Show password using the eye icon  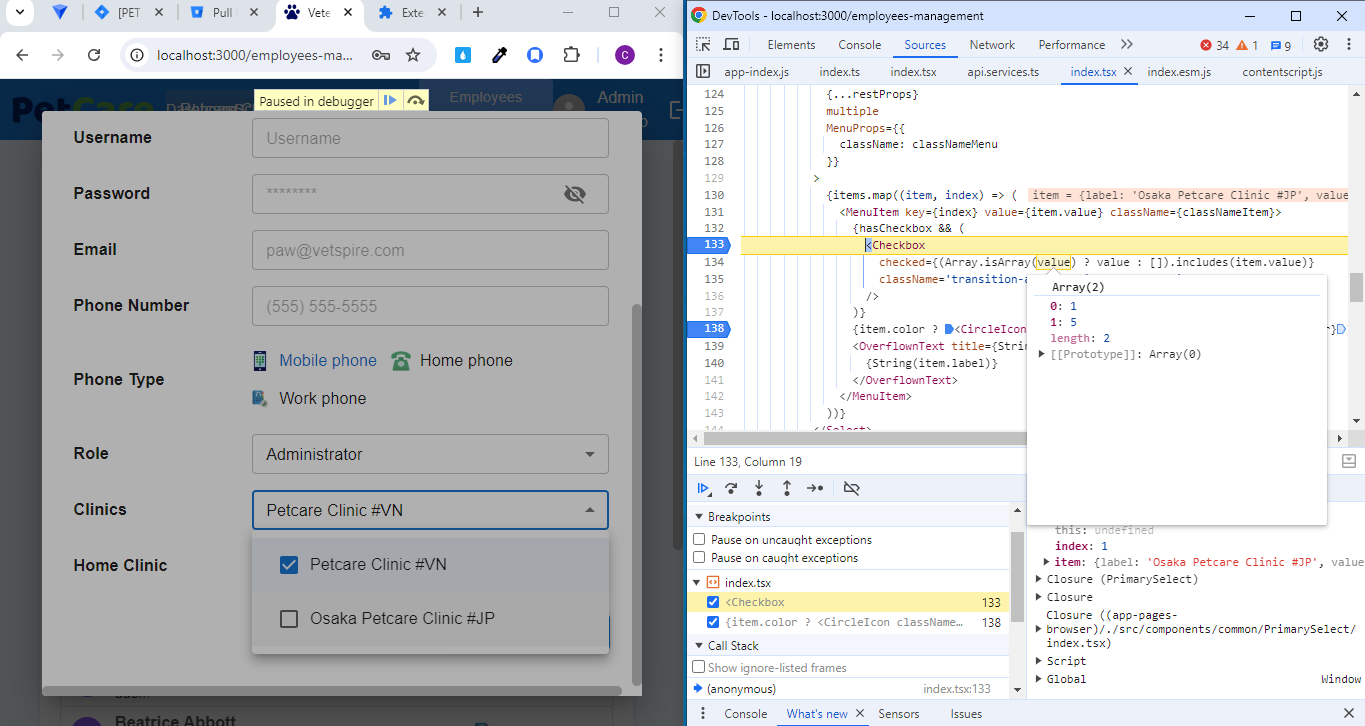point(574,194)
